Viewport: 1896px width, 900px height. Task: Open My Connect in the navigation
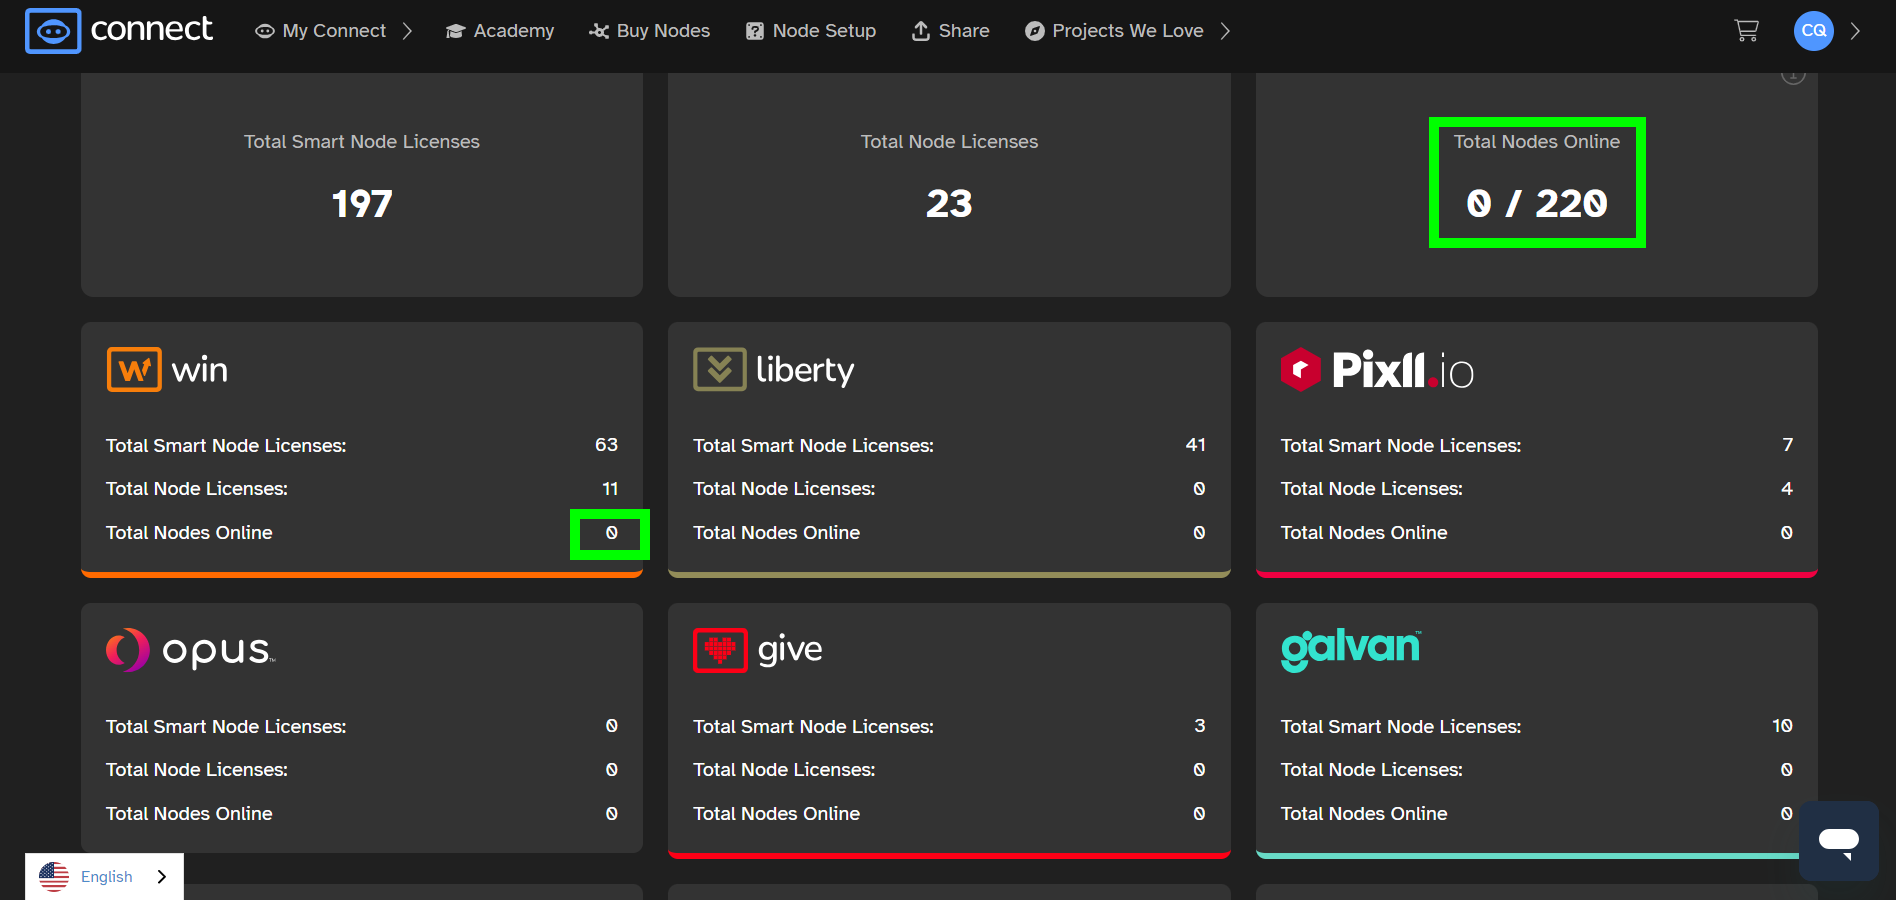click(321, 31)
